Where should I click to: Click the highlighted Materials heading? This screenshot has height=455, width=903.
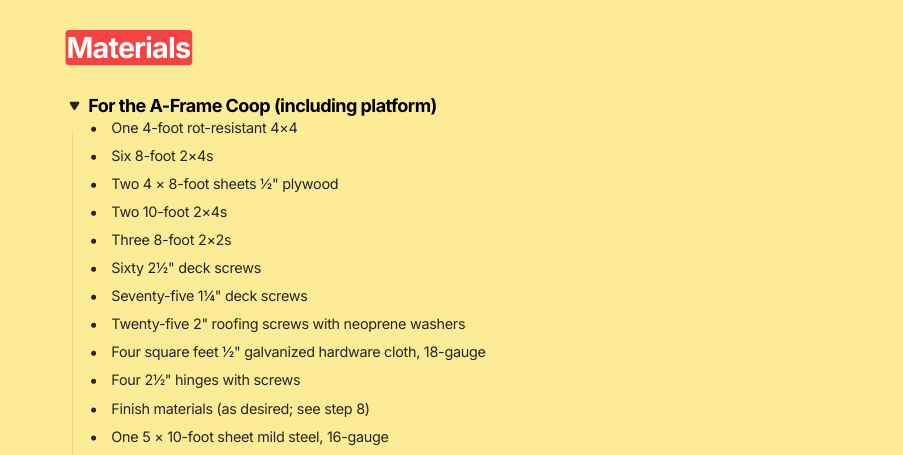[x=129, y=48]
